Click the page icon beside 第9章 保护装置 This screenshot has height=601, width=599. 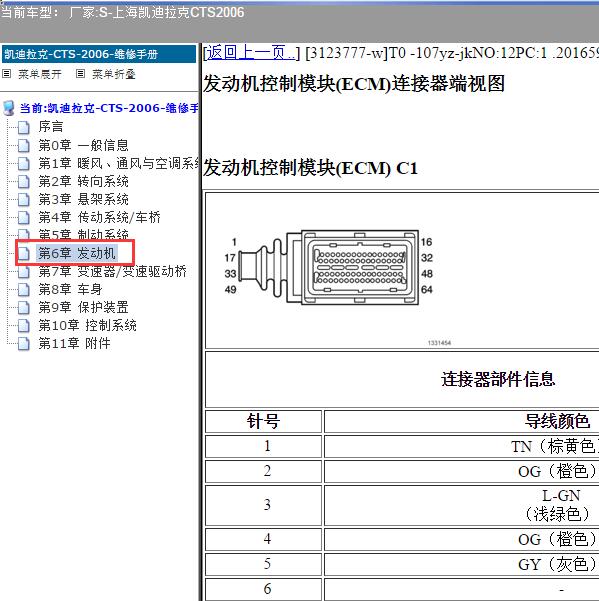click(24, 307)
